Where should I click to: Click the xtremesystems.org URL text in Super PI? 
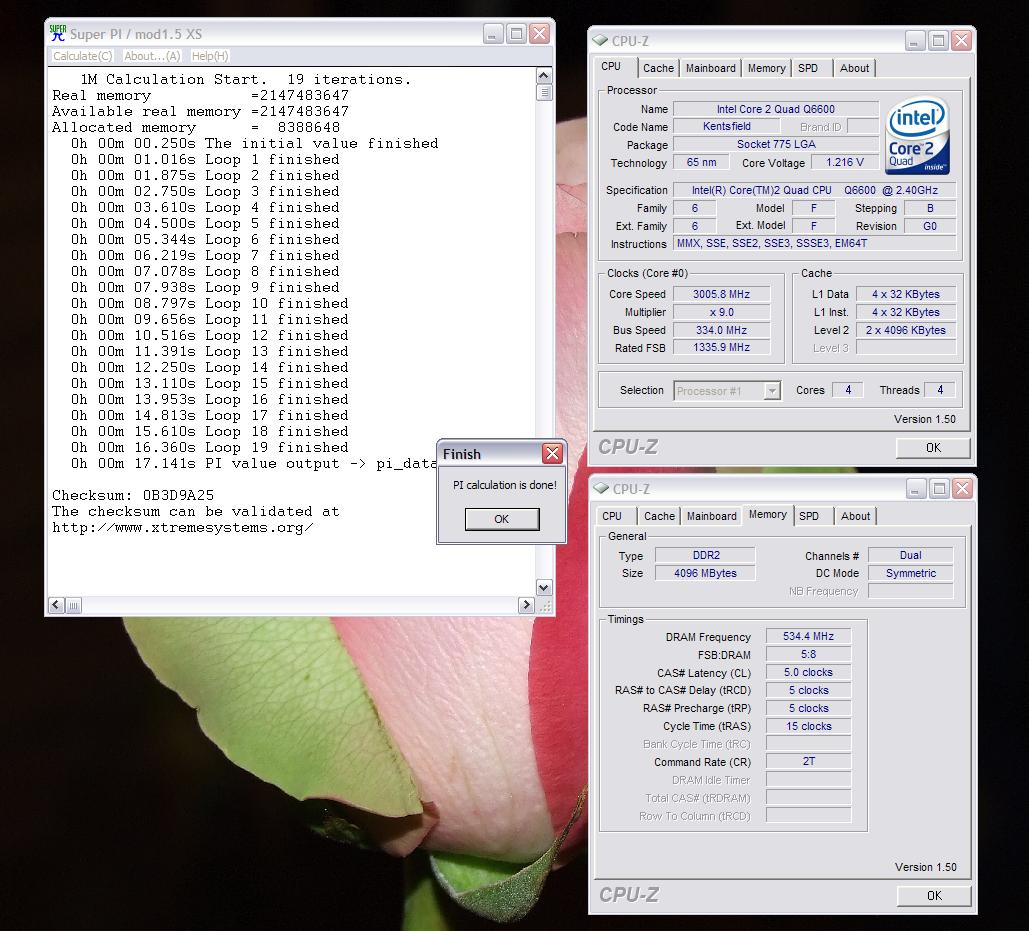pos(182,528)
